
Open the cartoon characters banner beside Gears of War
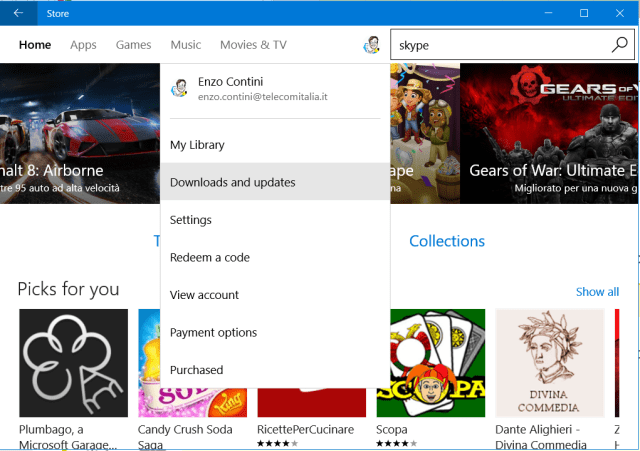[425, 133]
